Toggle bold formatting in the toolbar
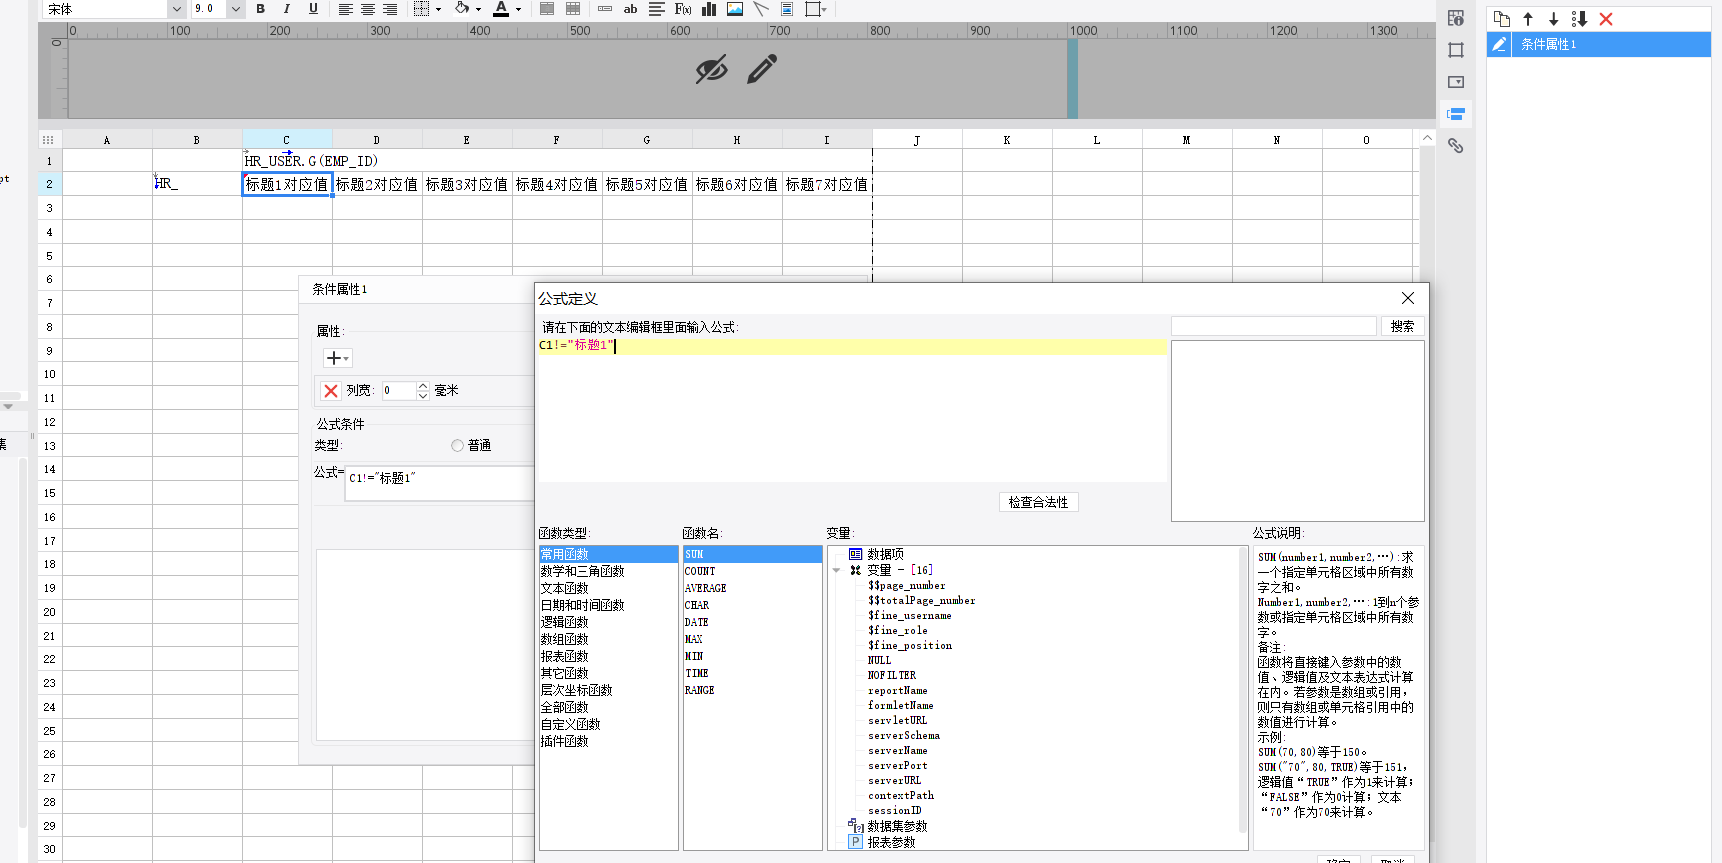Screen dimensions: 1722x863 [260, 9]
